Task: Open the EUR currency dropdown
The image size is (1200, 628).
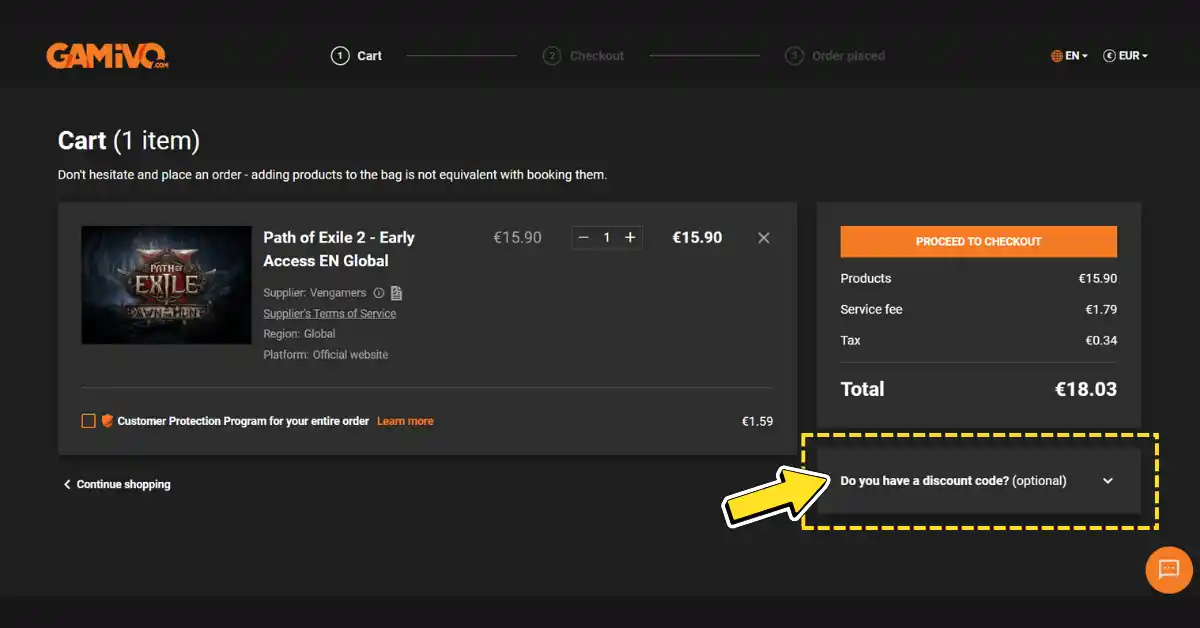Action: [x=1125, y=56]
